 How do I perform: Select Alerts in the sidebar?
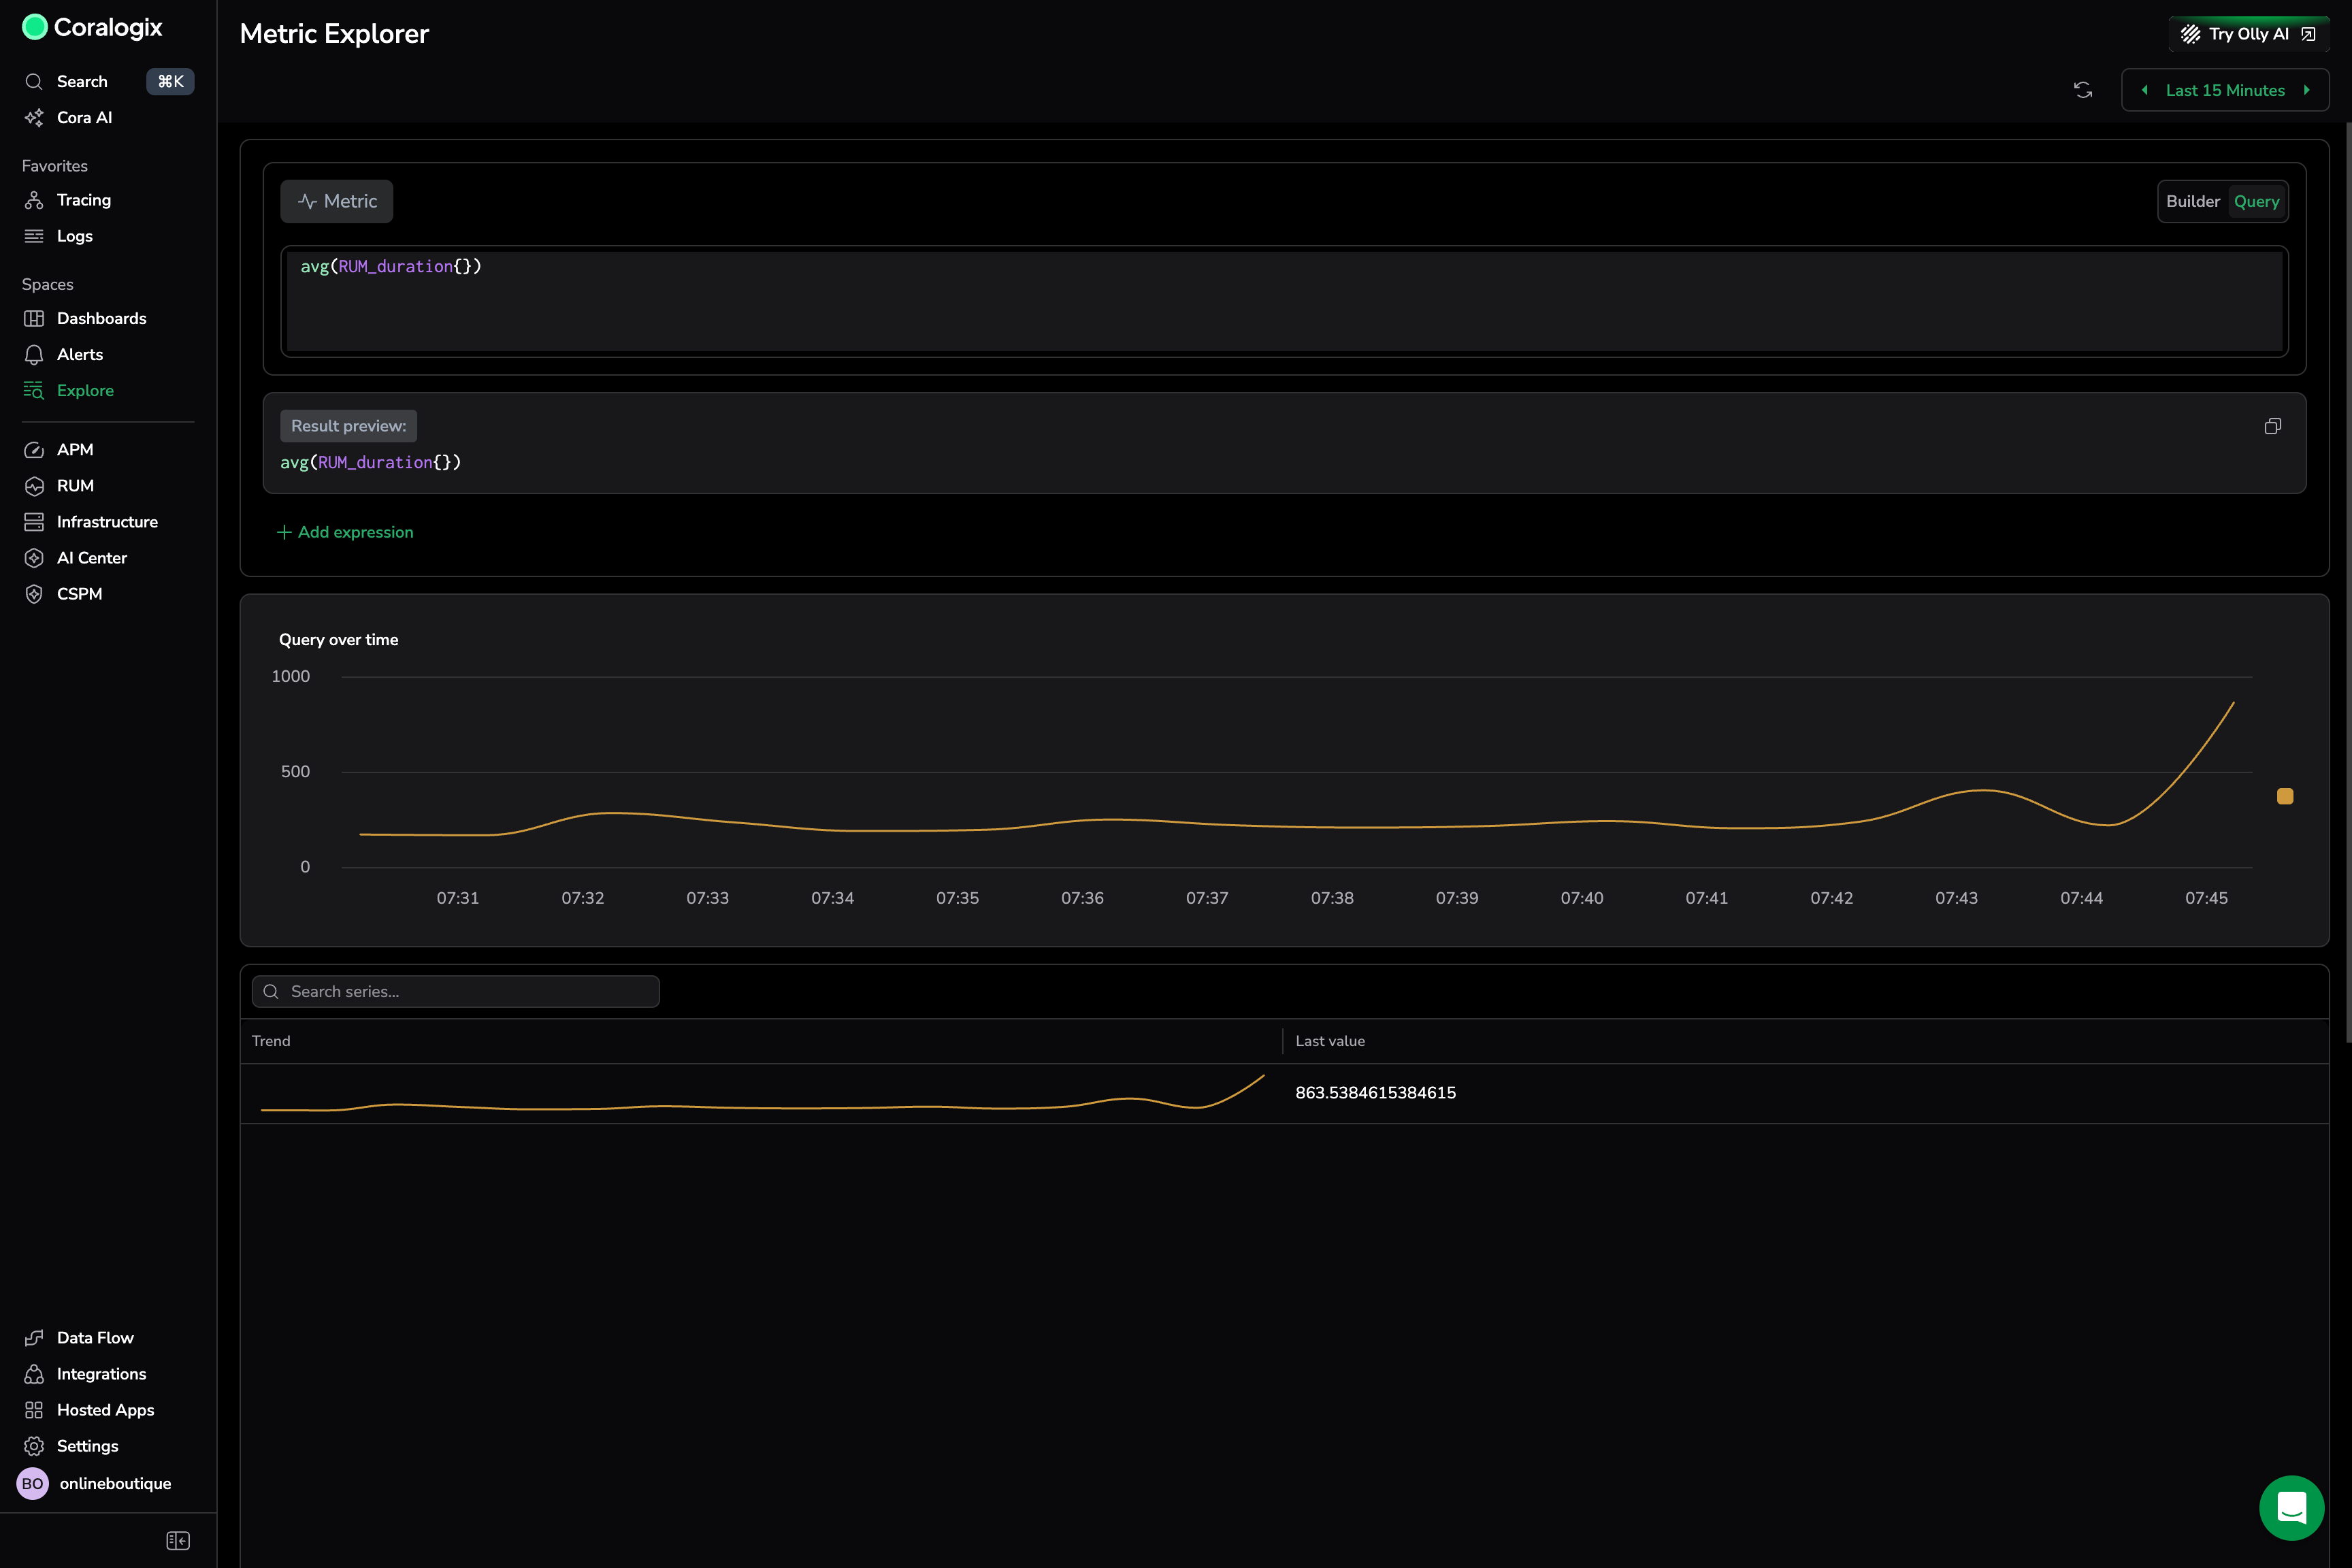tap(80, 354)
